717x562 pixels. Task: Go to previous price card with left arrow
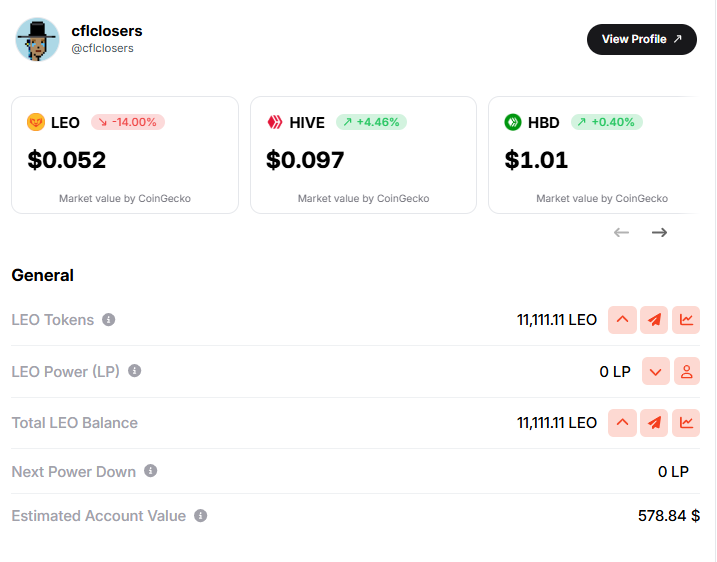(621, 233)
